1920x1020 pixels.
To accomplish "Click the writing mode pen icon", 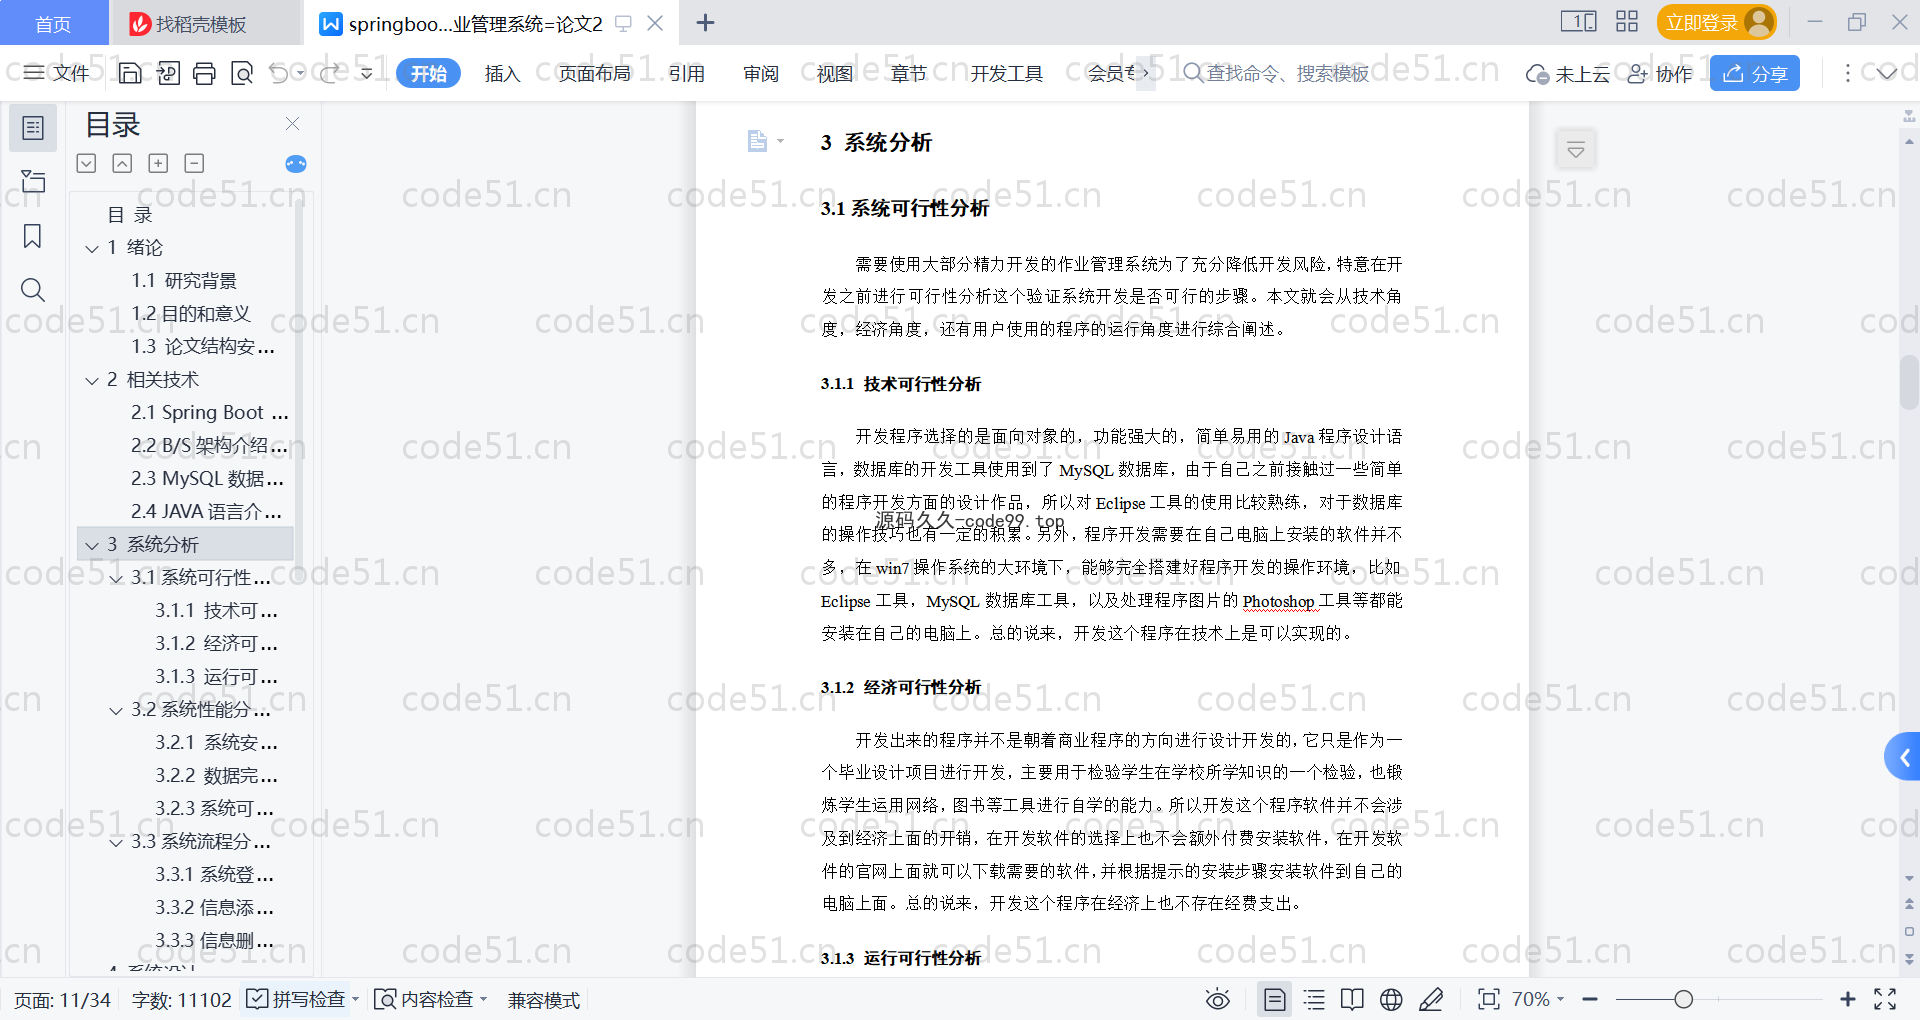I will pos(1431,999).
